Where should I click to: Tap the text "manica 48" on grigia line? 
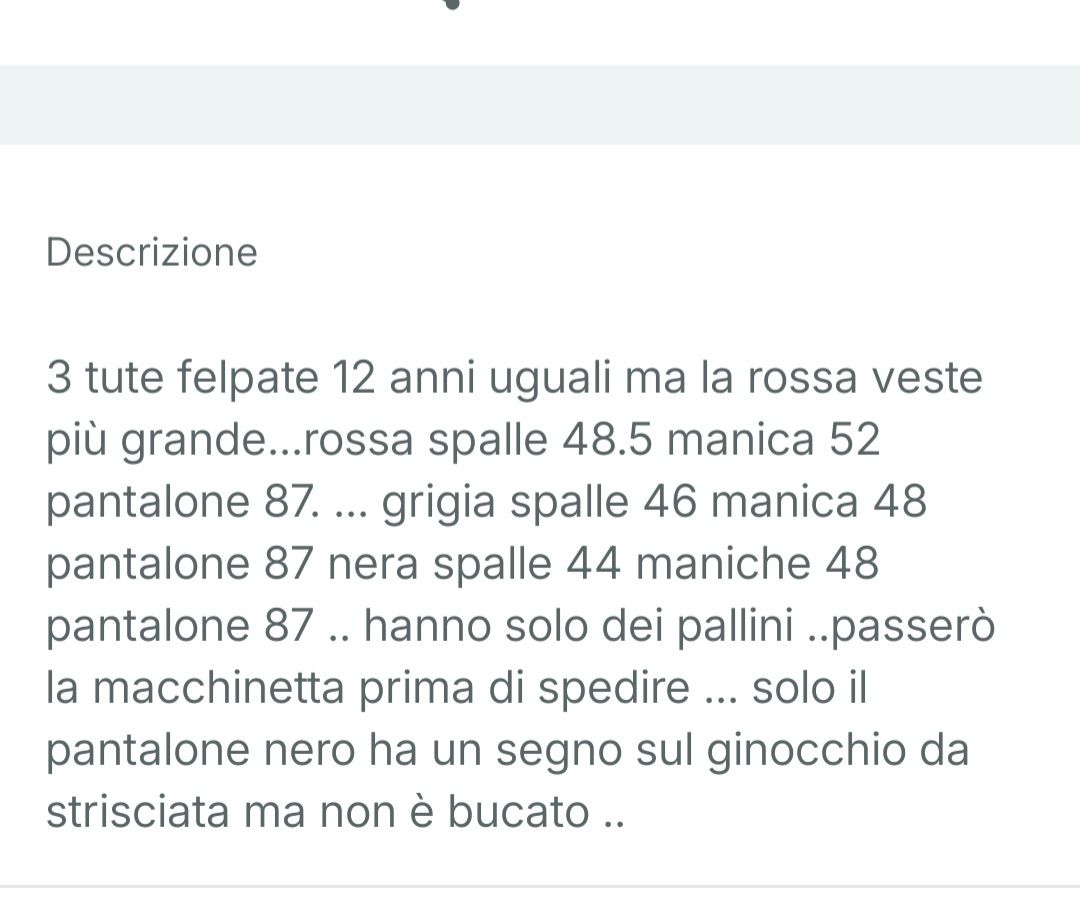click(819, 502)
